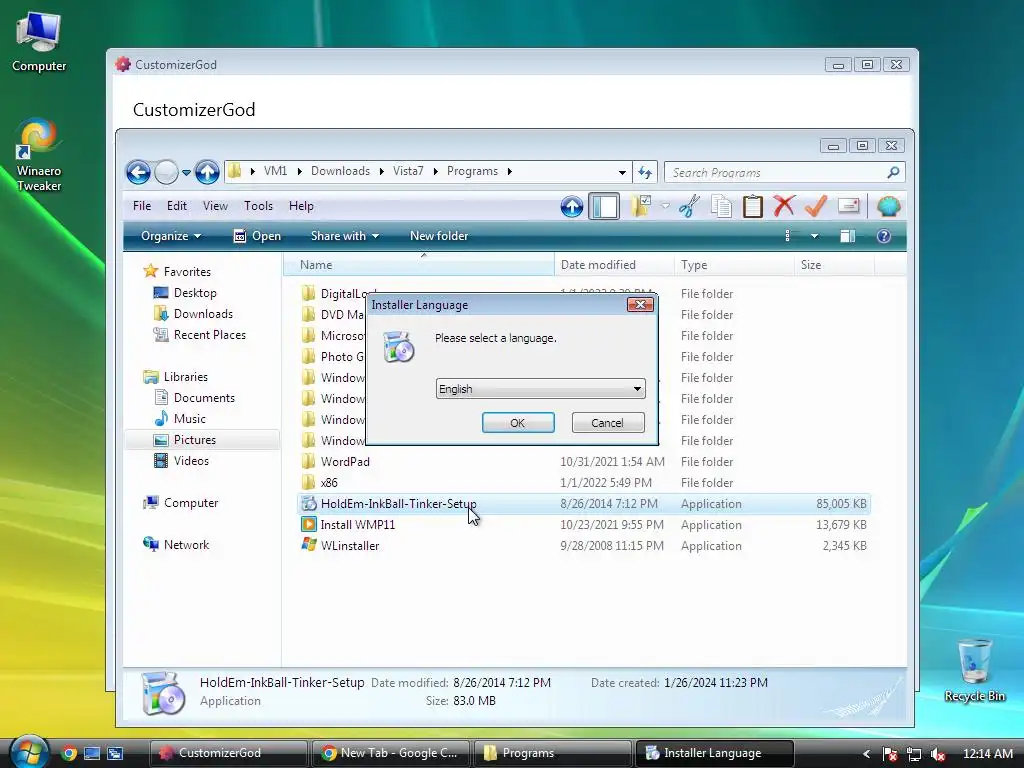
Task: Sort by the Name column header
Action: (x=419, y=264)
